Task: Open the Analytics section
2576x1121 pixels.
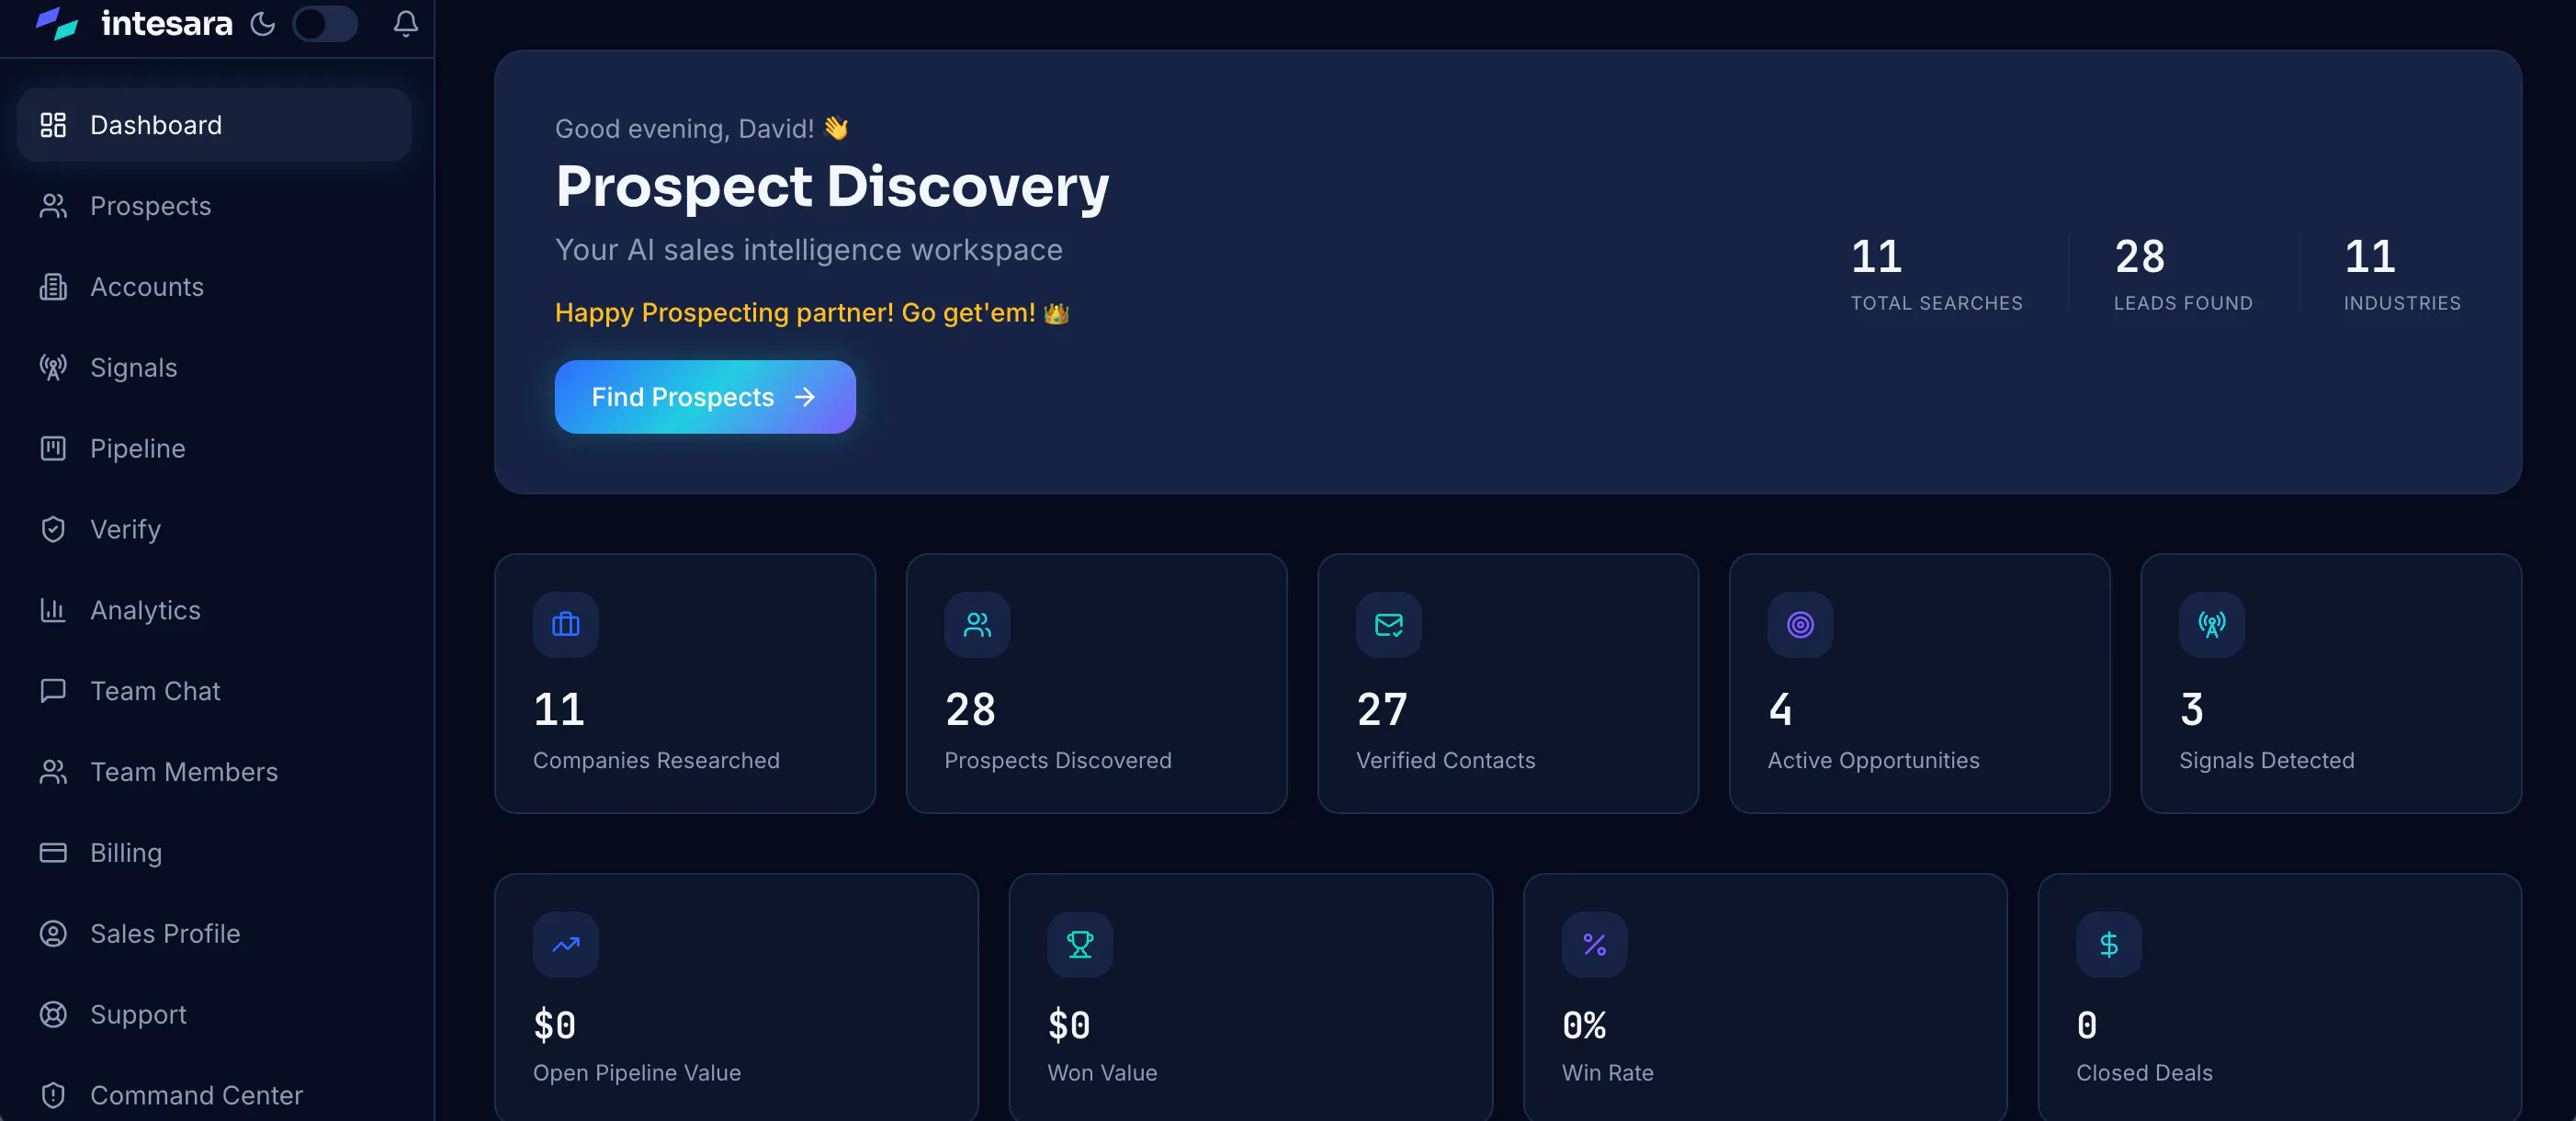Action: [x=214, y=610]
